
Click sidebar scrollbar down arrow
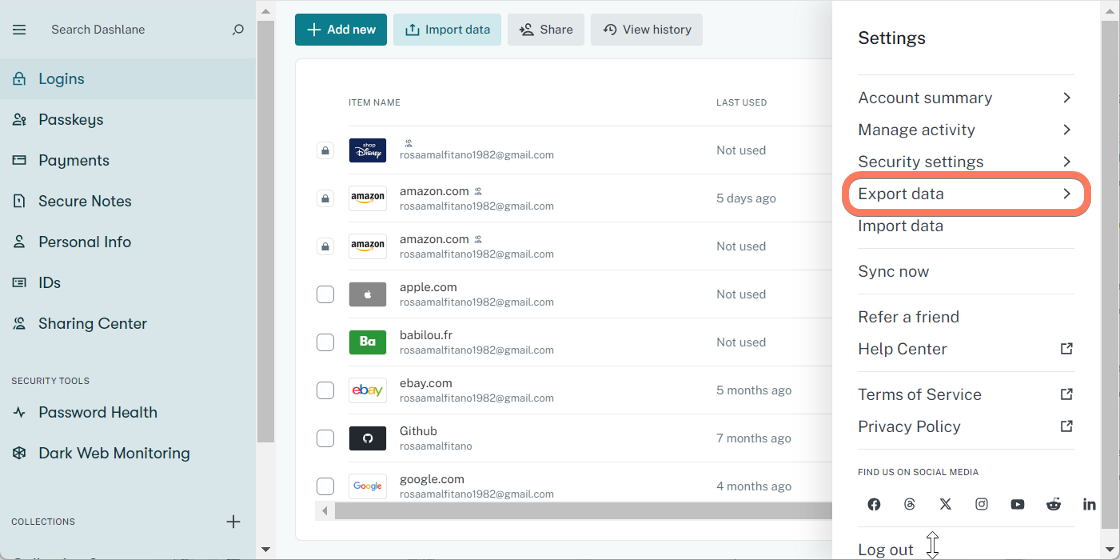pyautogui.click(x=265, y=549)
